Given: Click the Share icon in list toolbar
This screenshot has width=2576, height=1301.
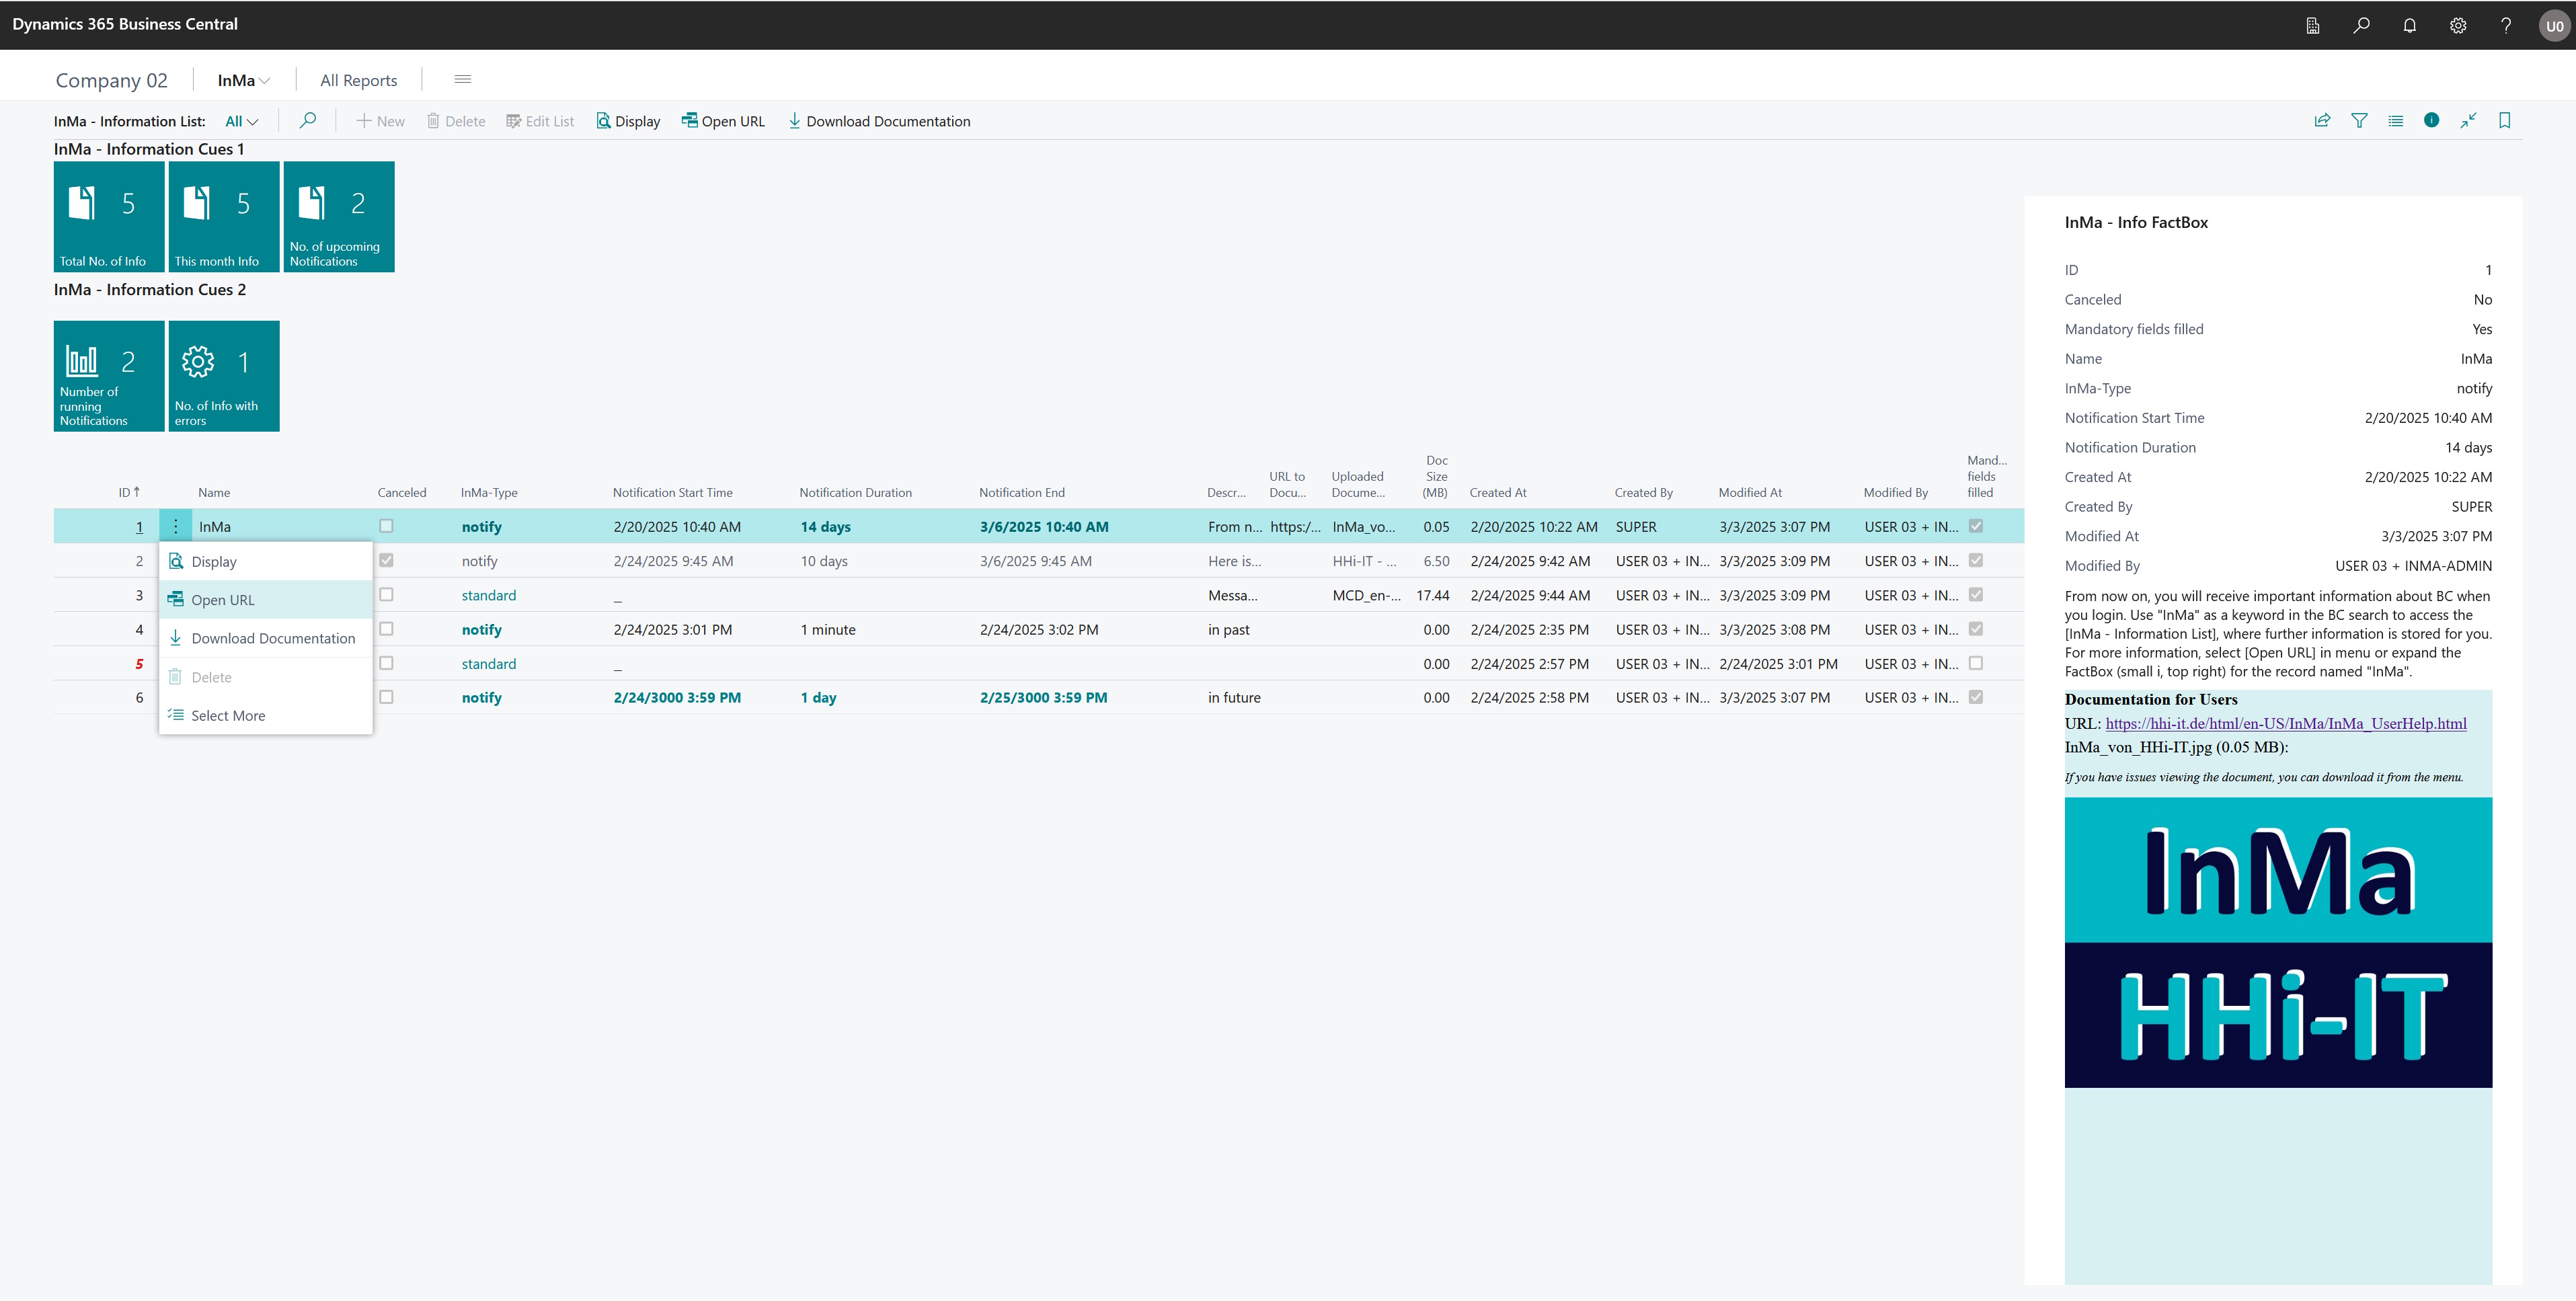Looking at the screenshot, I should 2322,121.
